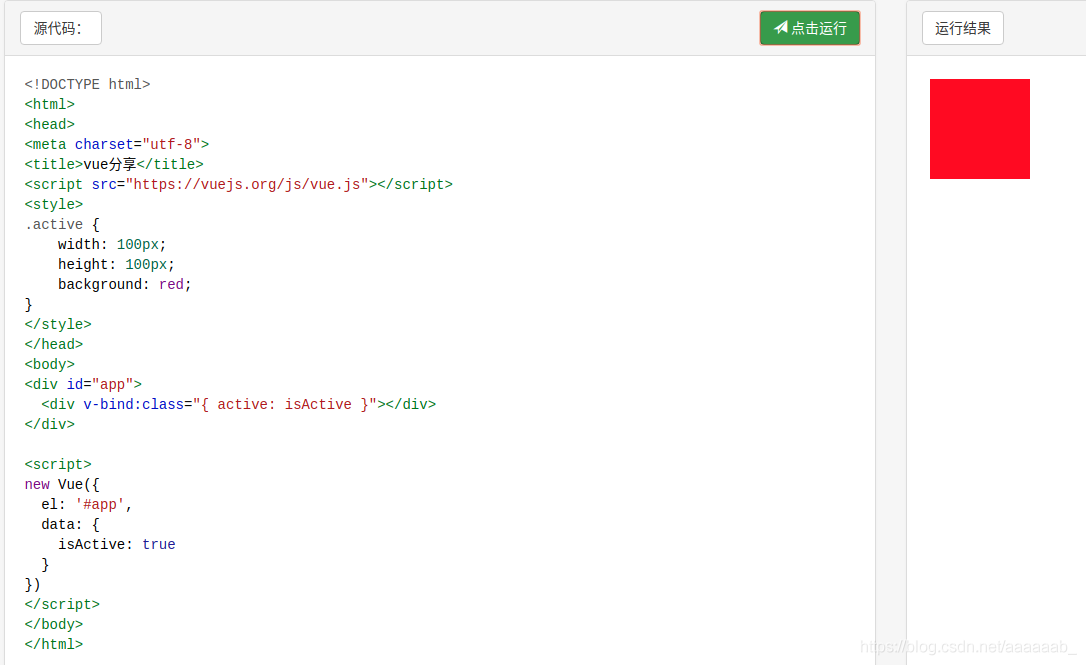Screen dimensions: 1086x665
Task: Click the title line containing vue分享
Action: [x=114, y=164]
